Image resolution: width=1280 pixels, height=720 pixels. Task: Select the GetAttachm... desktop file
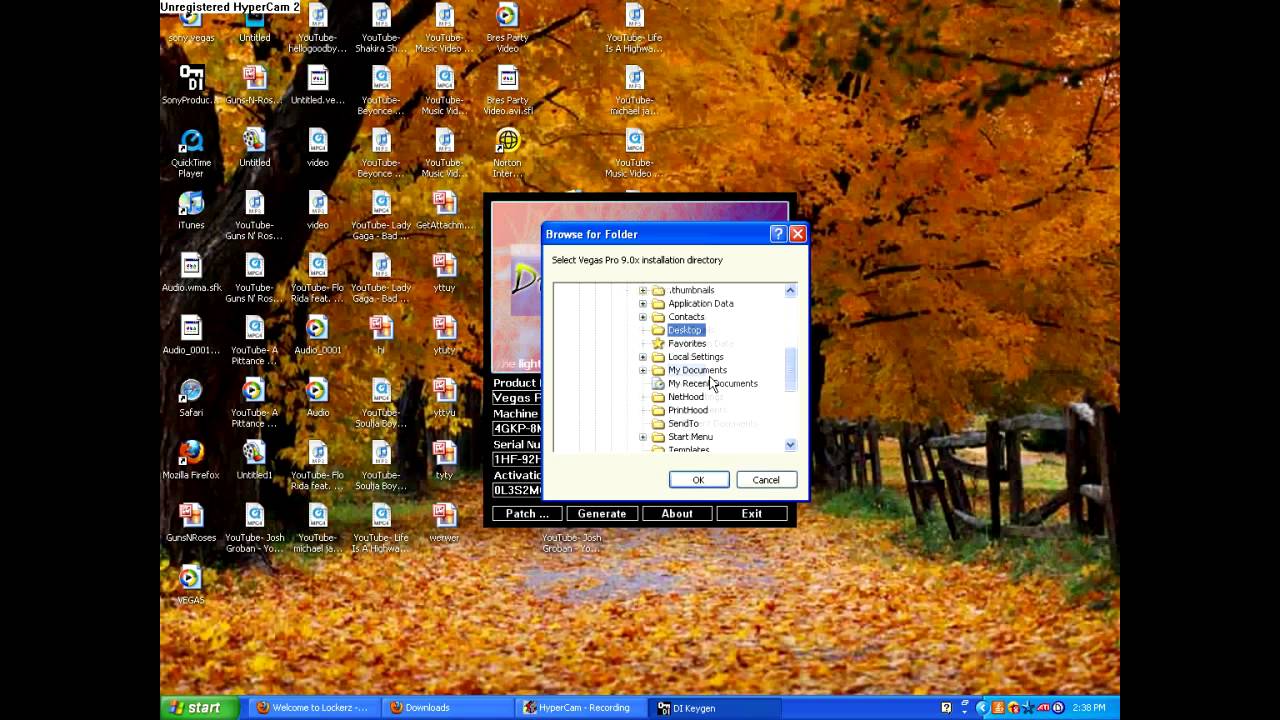444,210
